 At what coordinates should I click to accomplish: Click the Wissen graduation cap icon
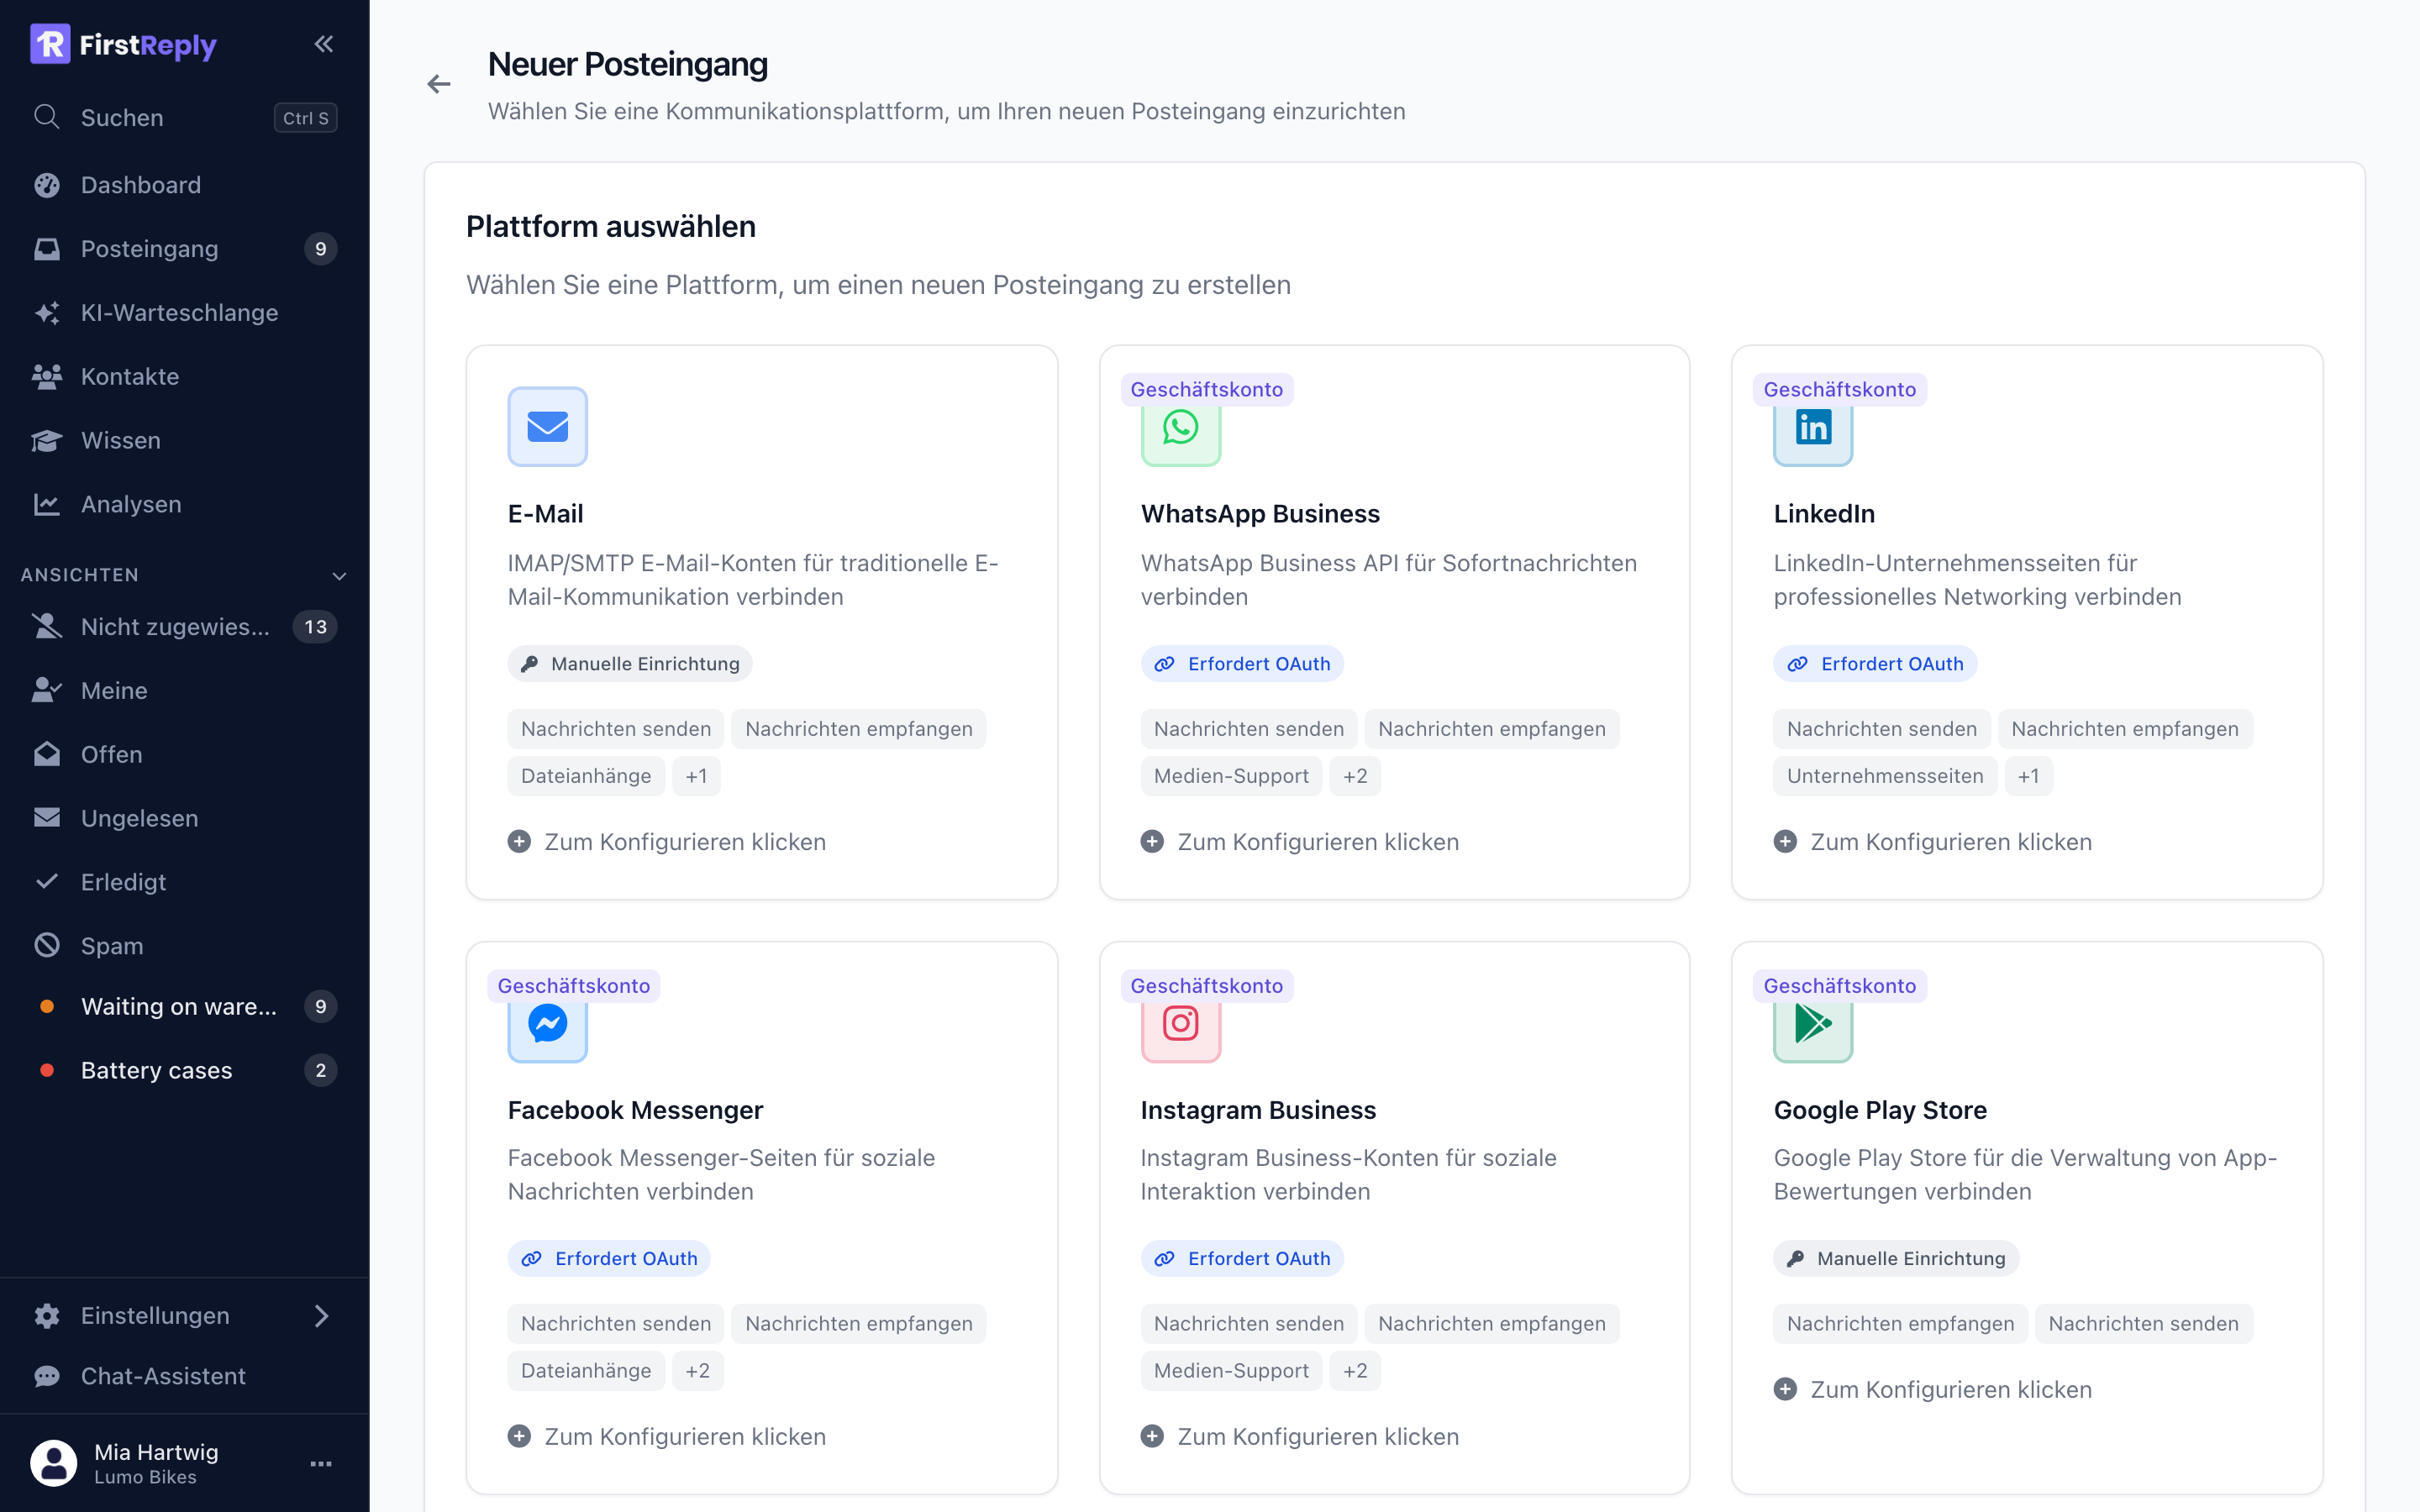point(47,441)
